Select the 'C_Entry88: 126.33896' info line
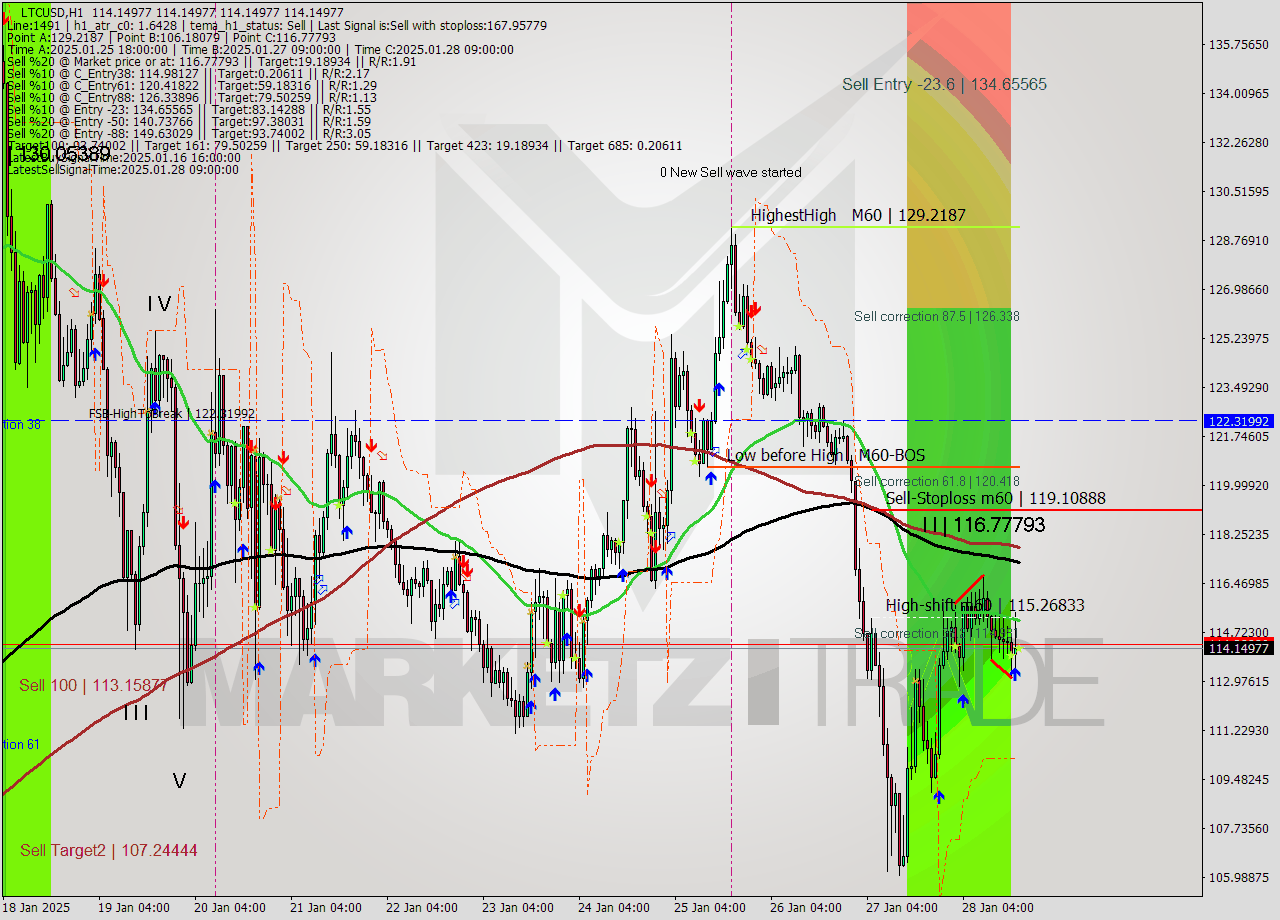The height and width of the screenshot is (920, 1280). 191,97
